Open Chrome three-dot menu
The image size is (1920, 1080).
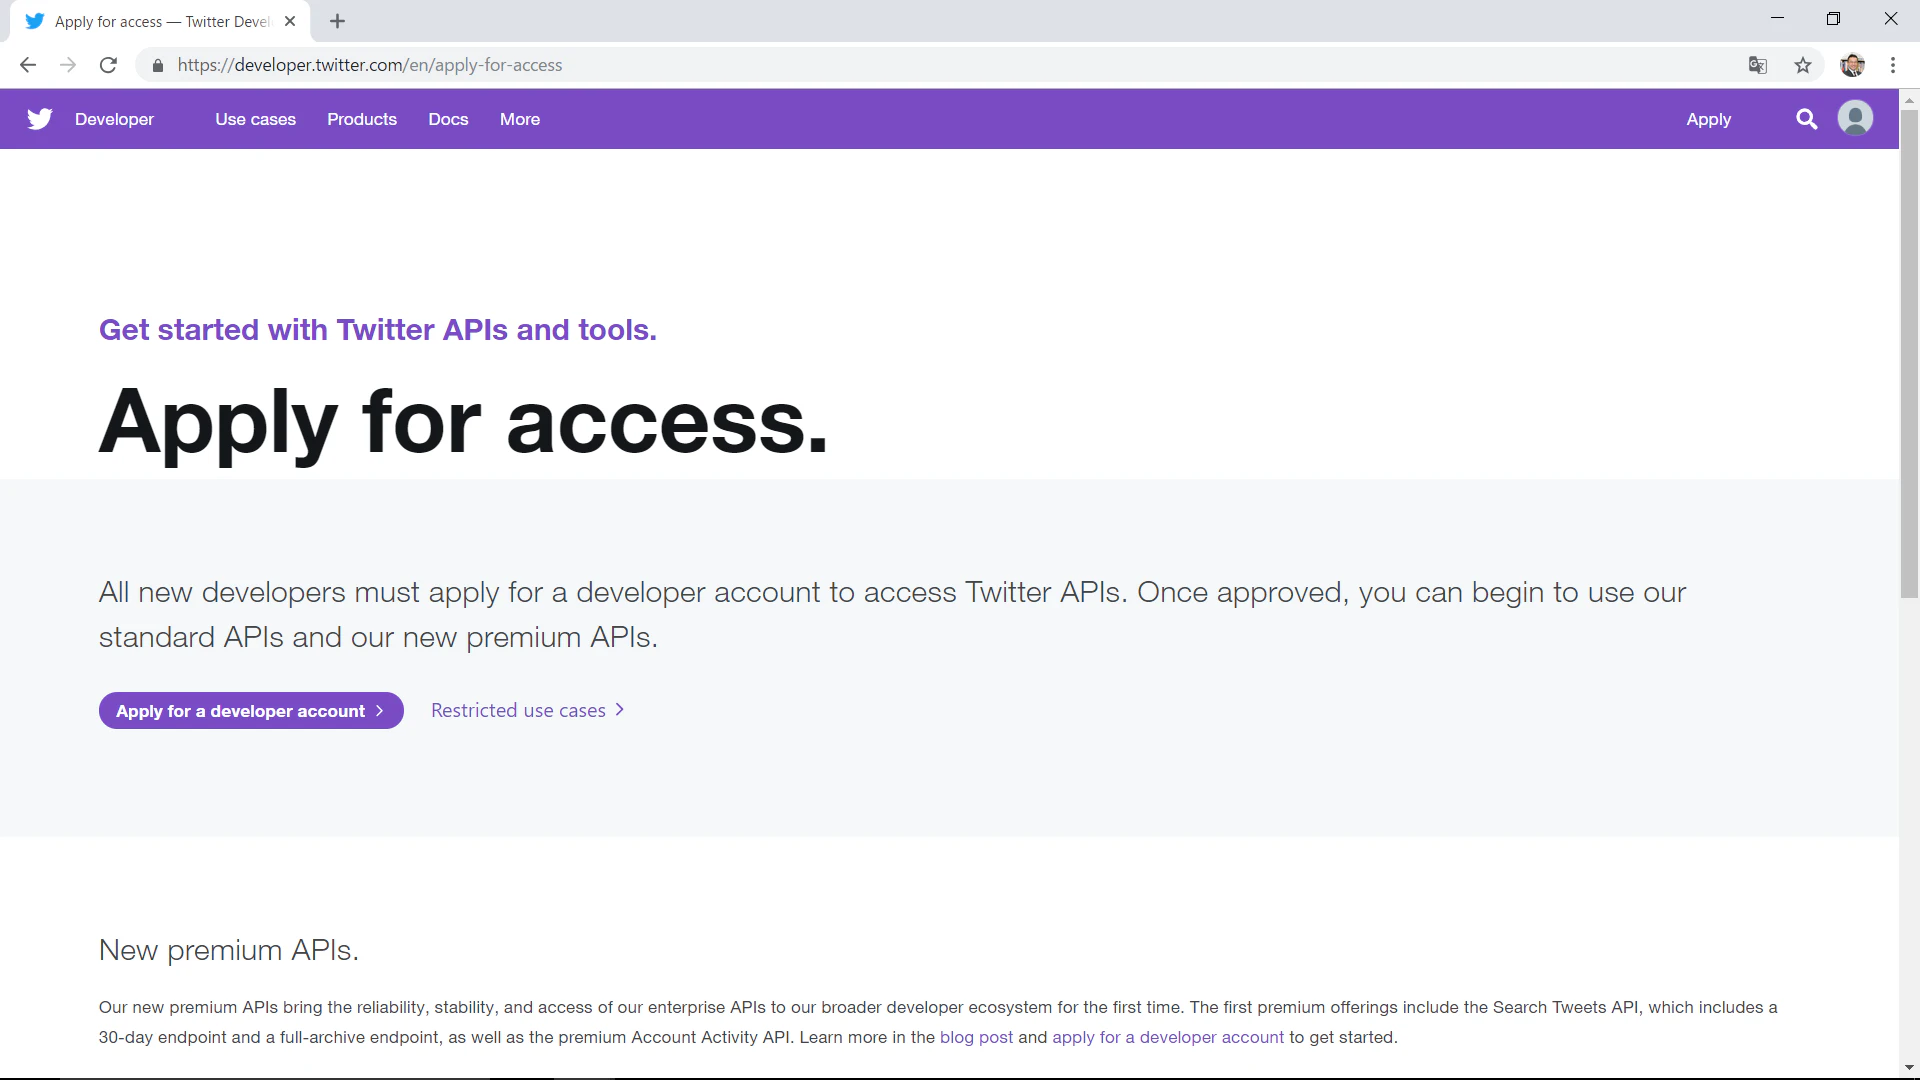pos(1893,65)
